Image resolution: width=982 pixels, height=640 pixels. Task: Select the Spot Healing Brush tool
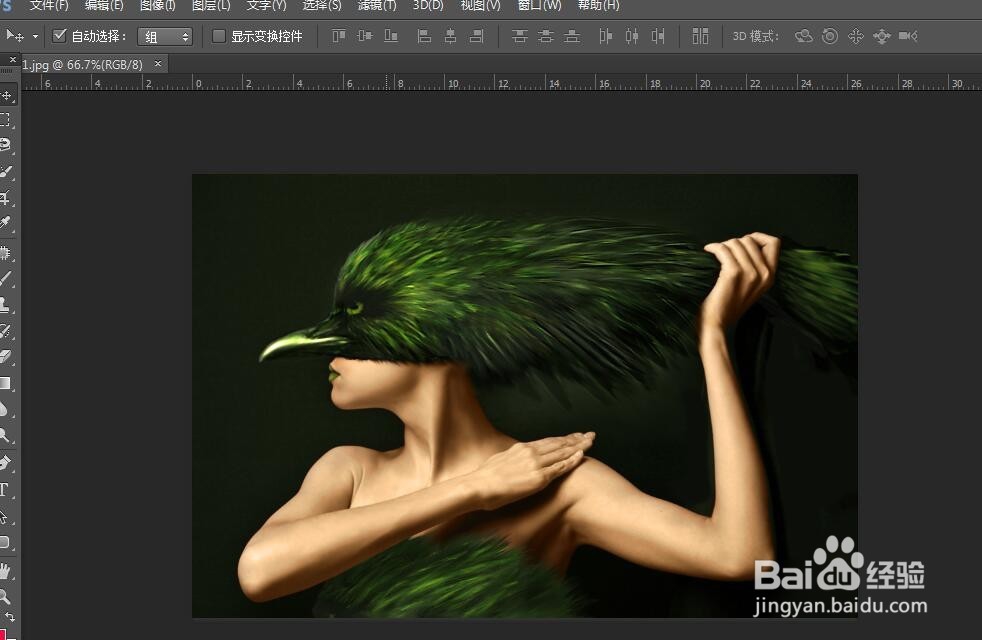[5, 253]
